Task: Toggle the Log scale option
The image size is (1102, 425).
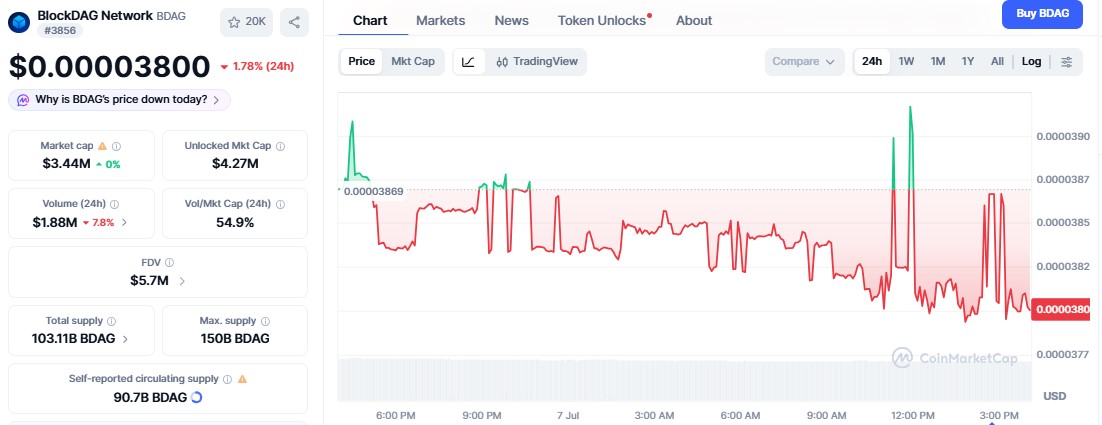Action: point(1031,62)
